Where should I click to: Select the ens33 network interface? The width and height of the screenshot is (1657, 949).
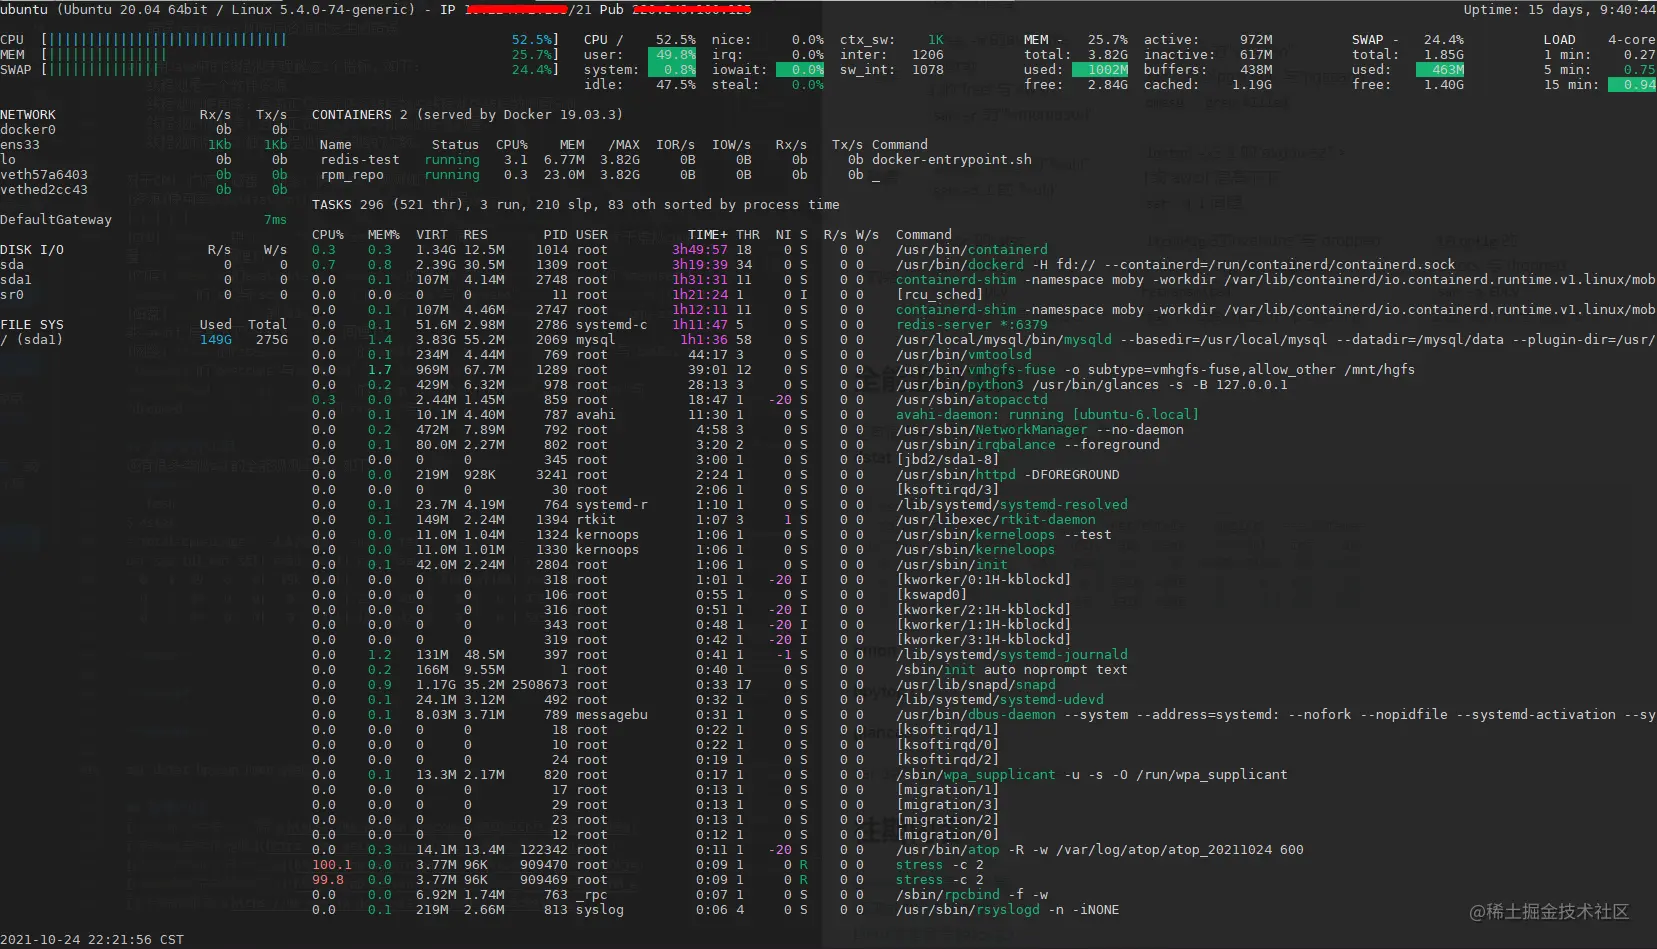click(20, 145)
